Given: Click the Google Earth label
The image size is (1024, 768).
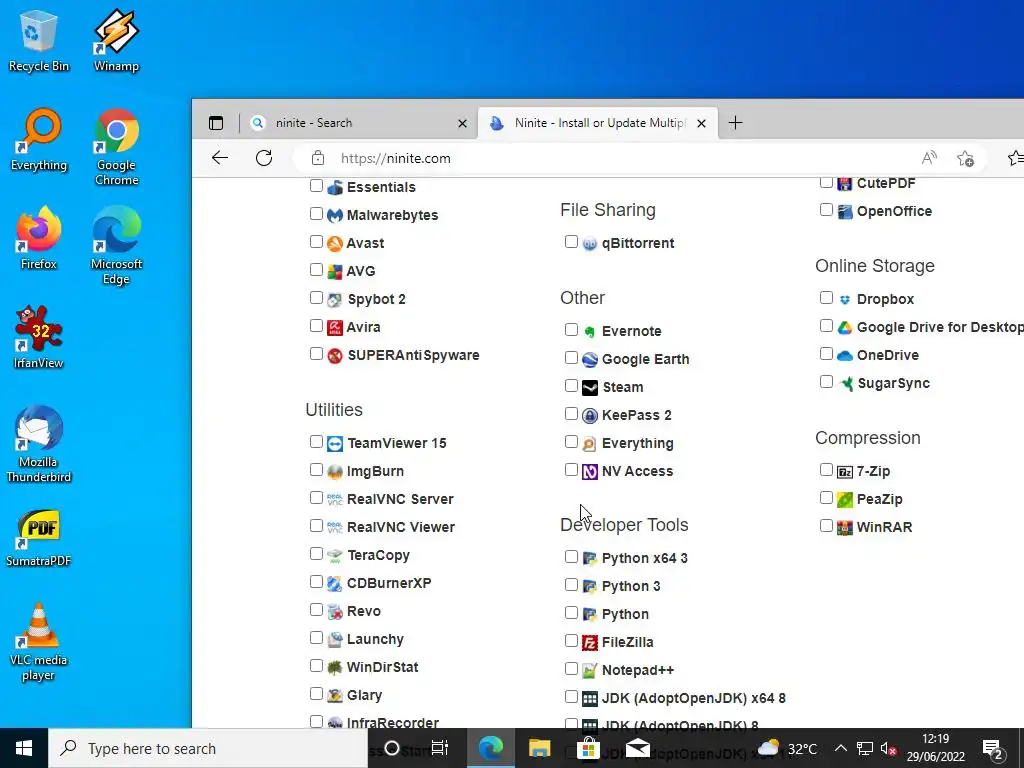Looking at the screenshot, I should [x=645, y=359].
